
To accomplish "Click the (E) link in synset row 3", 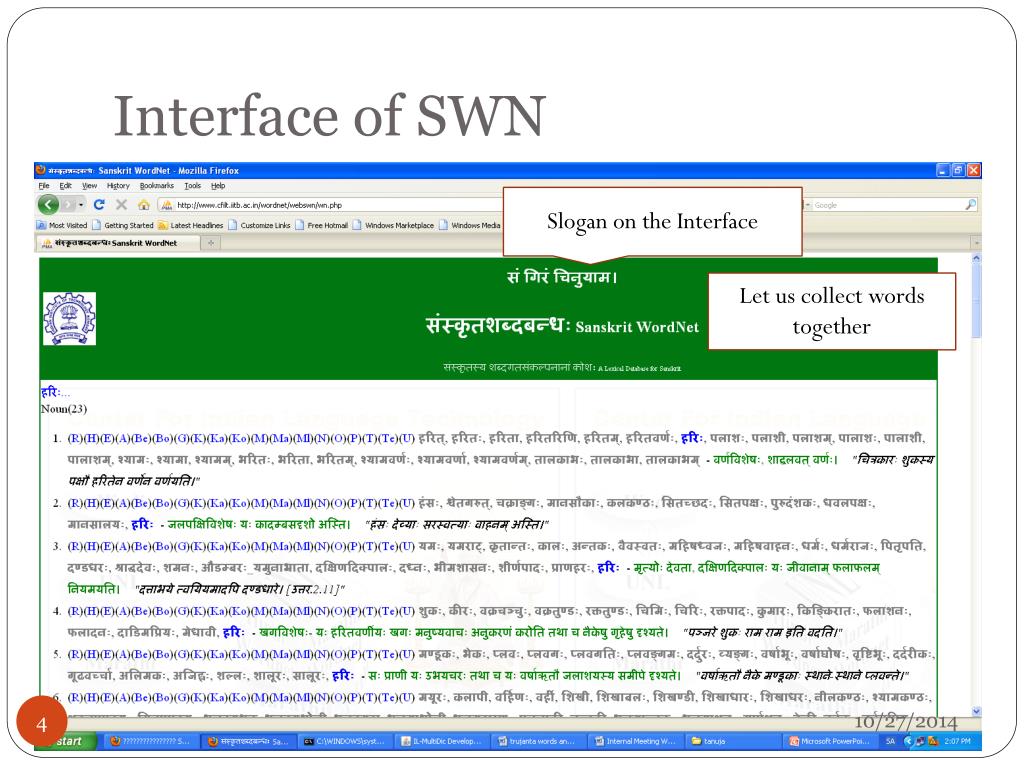I will (107, 546).
